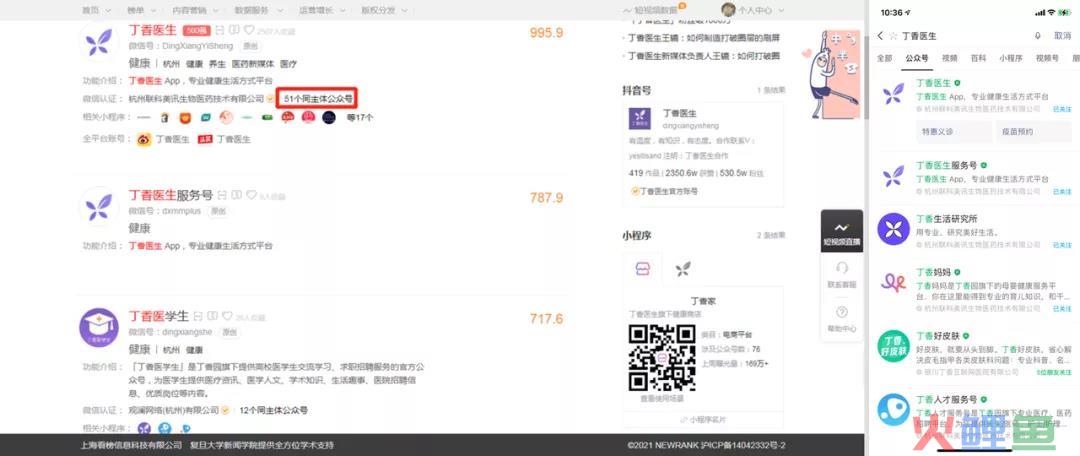Click user avatar next to 个人中心

(x=728, y=10)
